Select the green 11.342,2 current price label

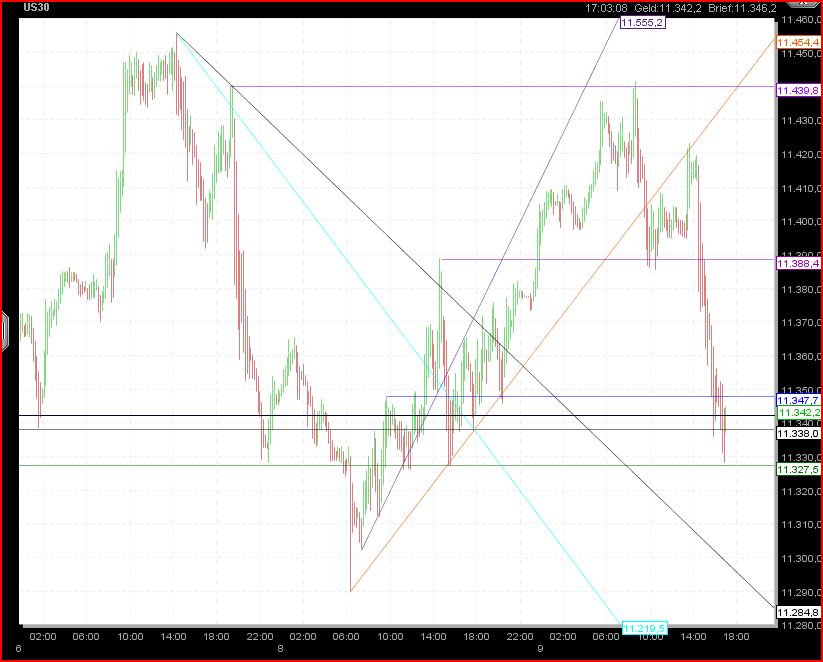point(798,413)
